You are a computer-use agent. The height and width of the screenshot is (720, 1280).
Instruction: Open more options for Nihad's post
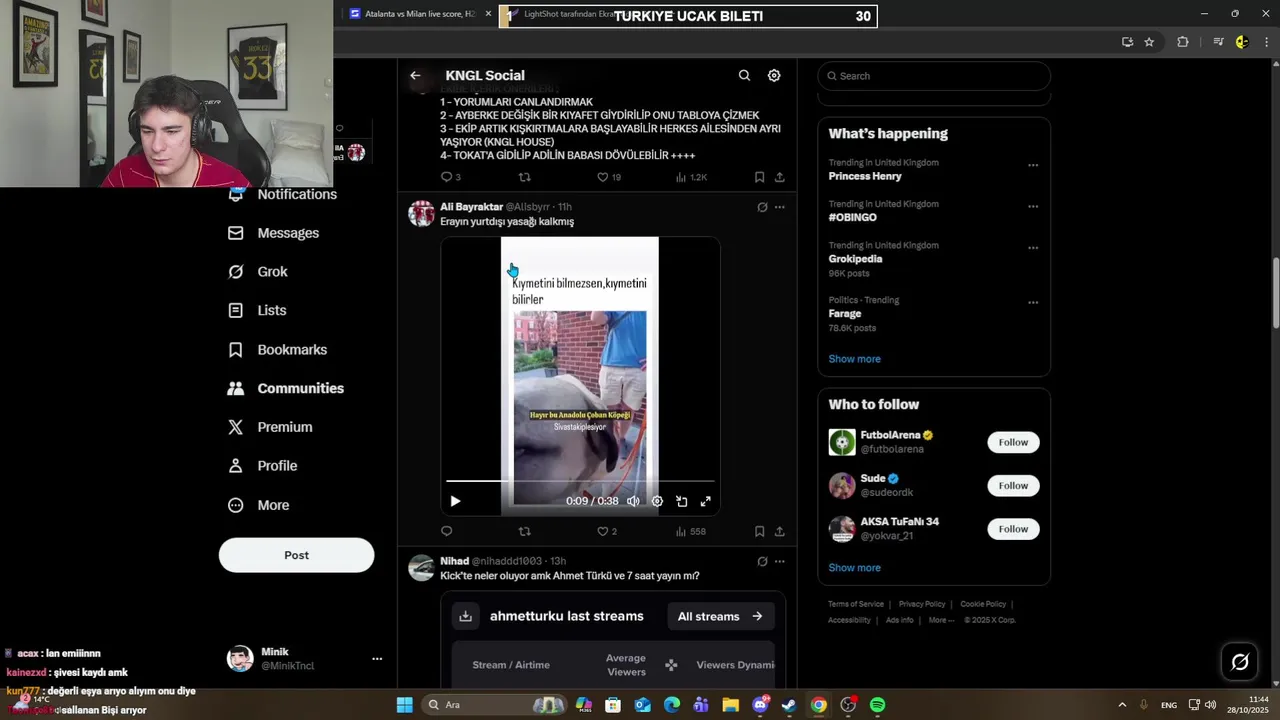(780, 561)
